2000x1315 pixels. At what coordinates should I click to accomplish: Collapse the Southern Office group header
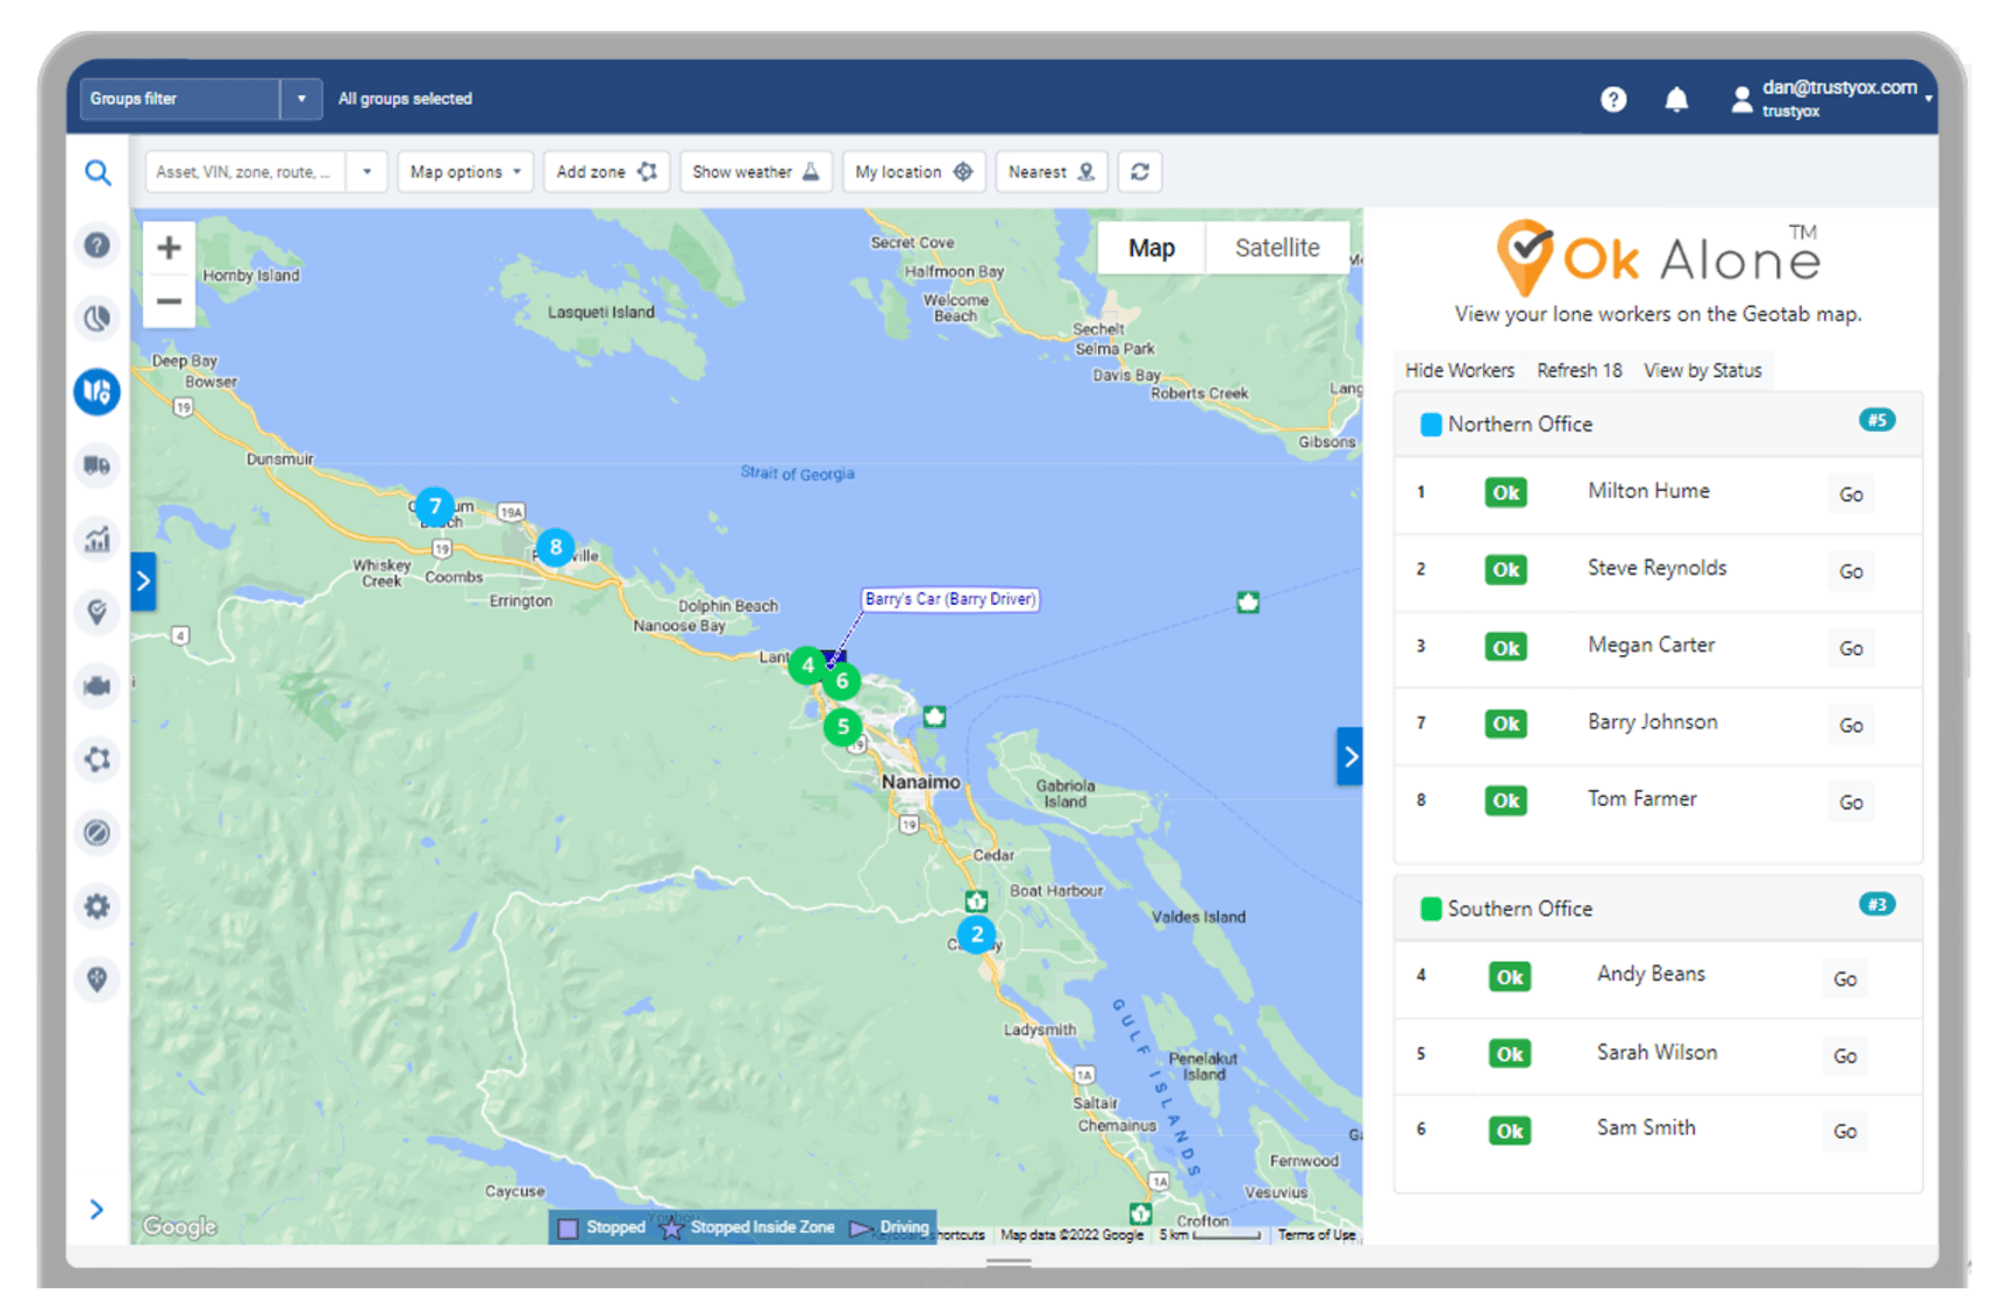pos(1658,908)
